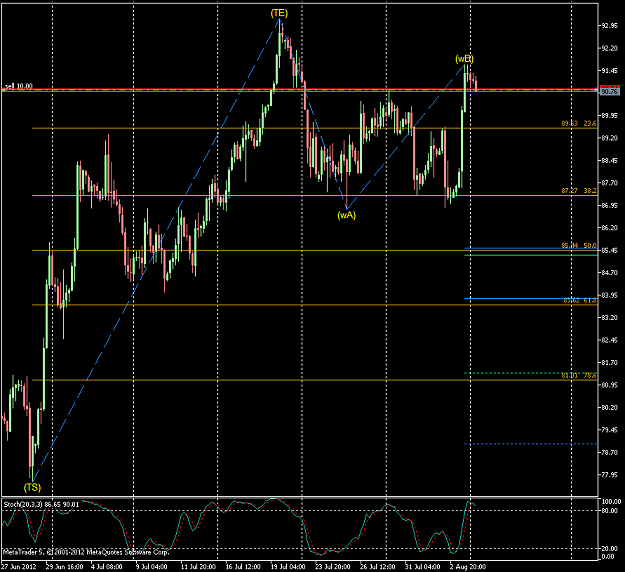
Task: Click the 11 Jul 20:00 time label
Action: click(x=198, y=566)
